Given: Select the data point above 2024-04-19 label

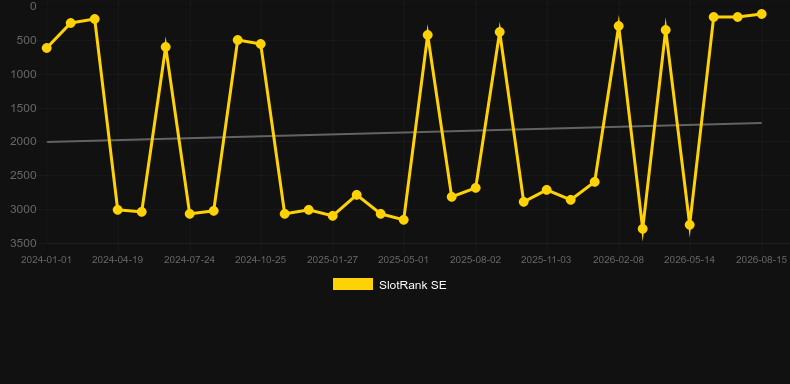Looking at the screenshot, I should click(118, 210).
